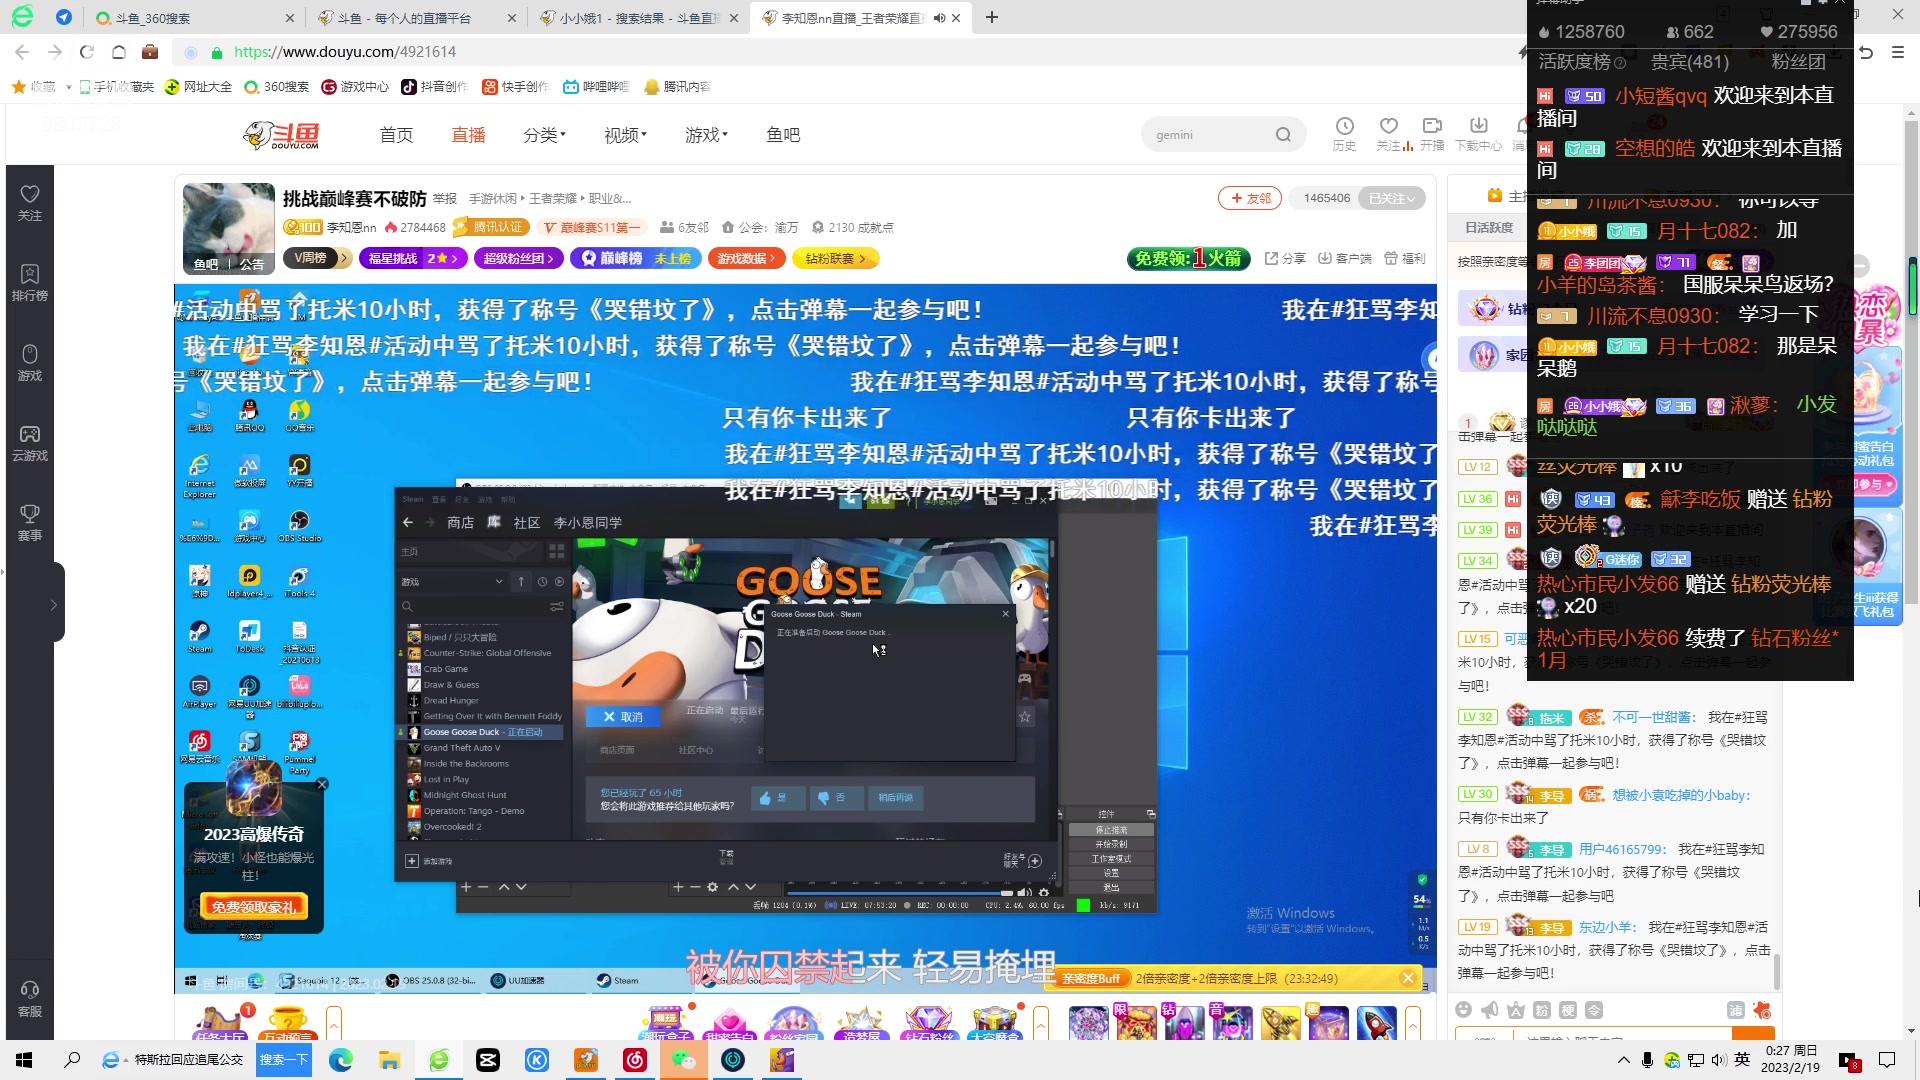Close the 2023高爆传奇 ad popup

(322, 785)
